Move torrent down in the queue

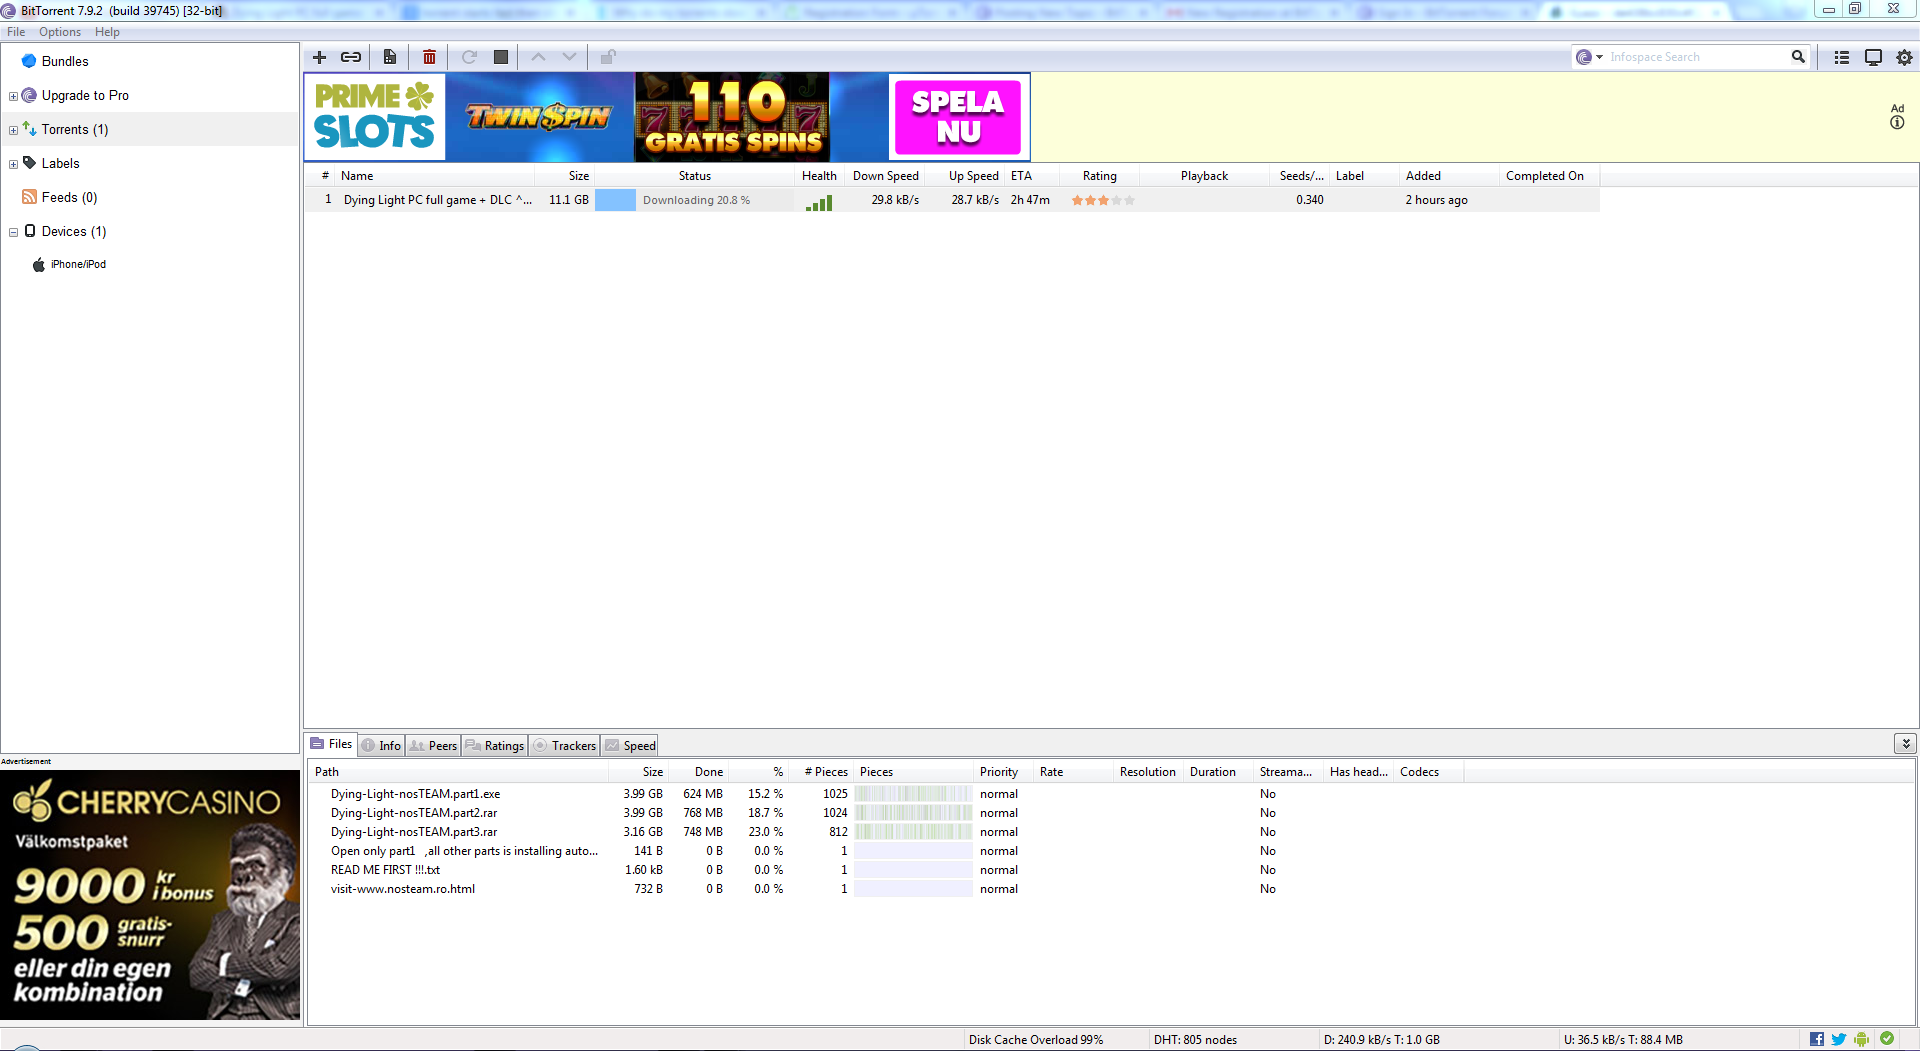pyautogui.click(x=569, y=57)
